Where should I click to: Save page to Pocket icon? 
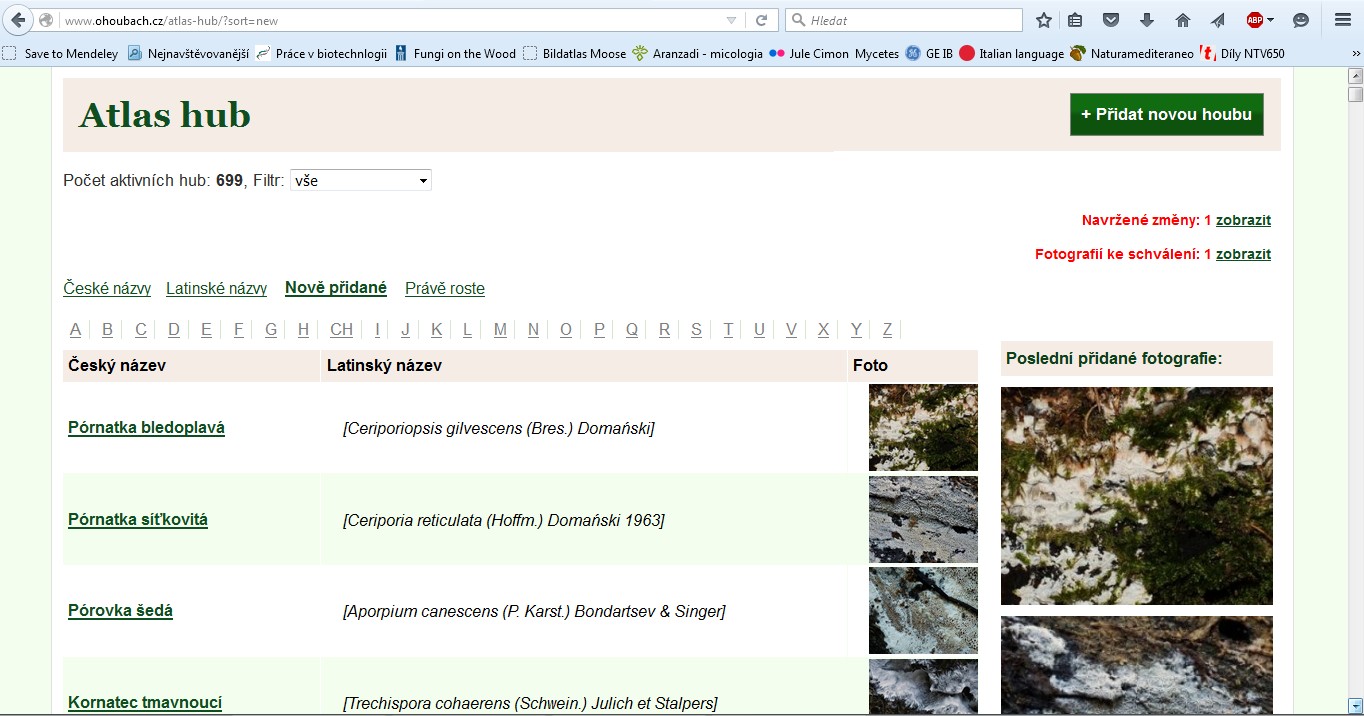pyautogui.click(x=1110, y=20)
